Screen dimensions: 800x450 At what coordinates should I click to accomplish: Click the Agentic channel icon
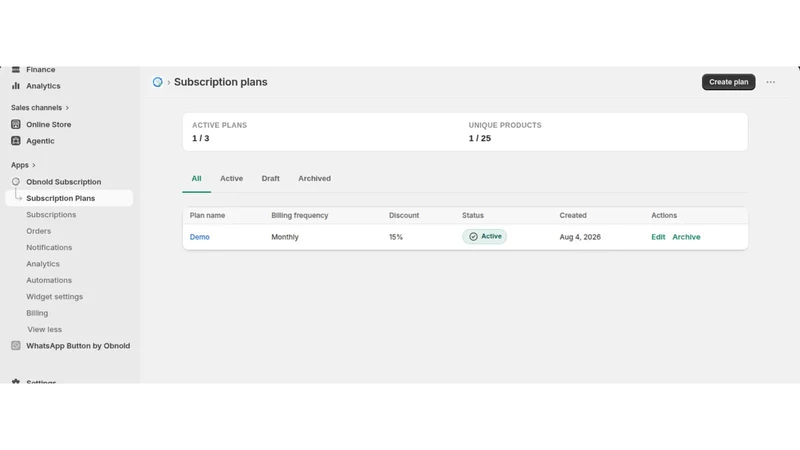(16, 141)
